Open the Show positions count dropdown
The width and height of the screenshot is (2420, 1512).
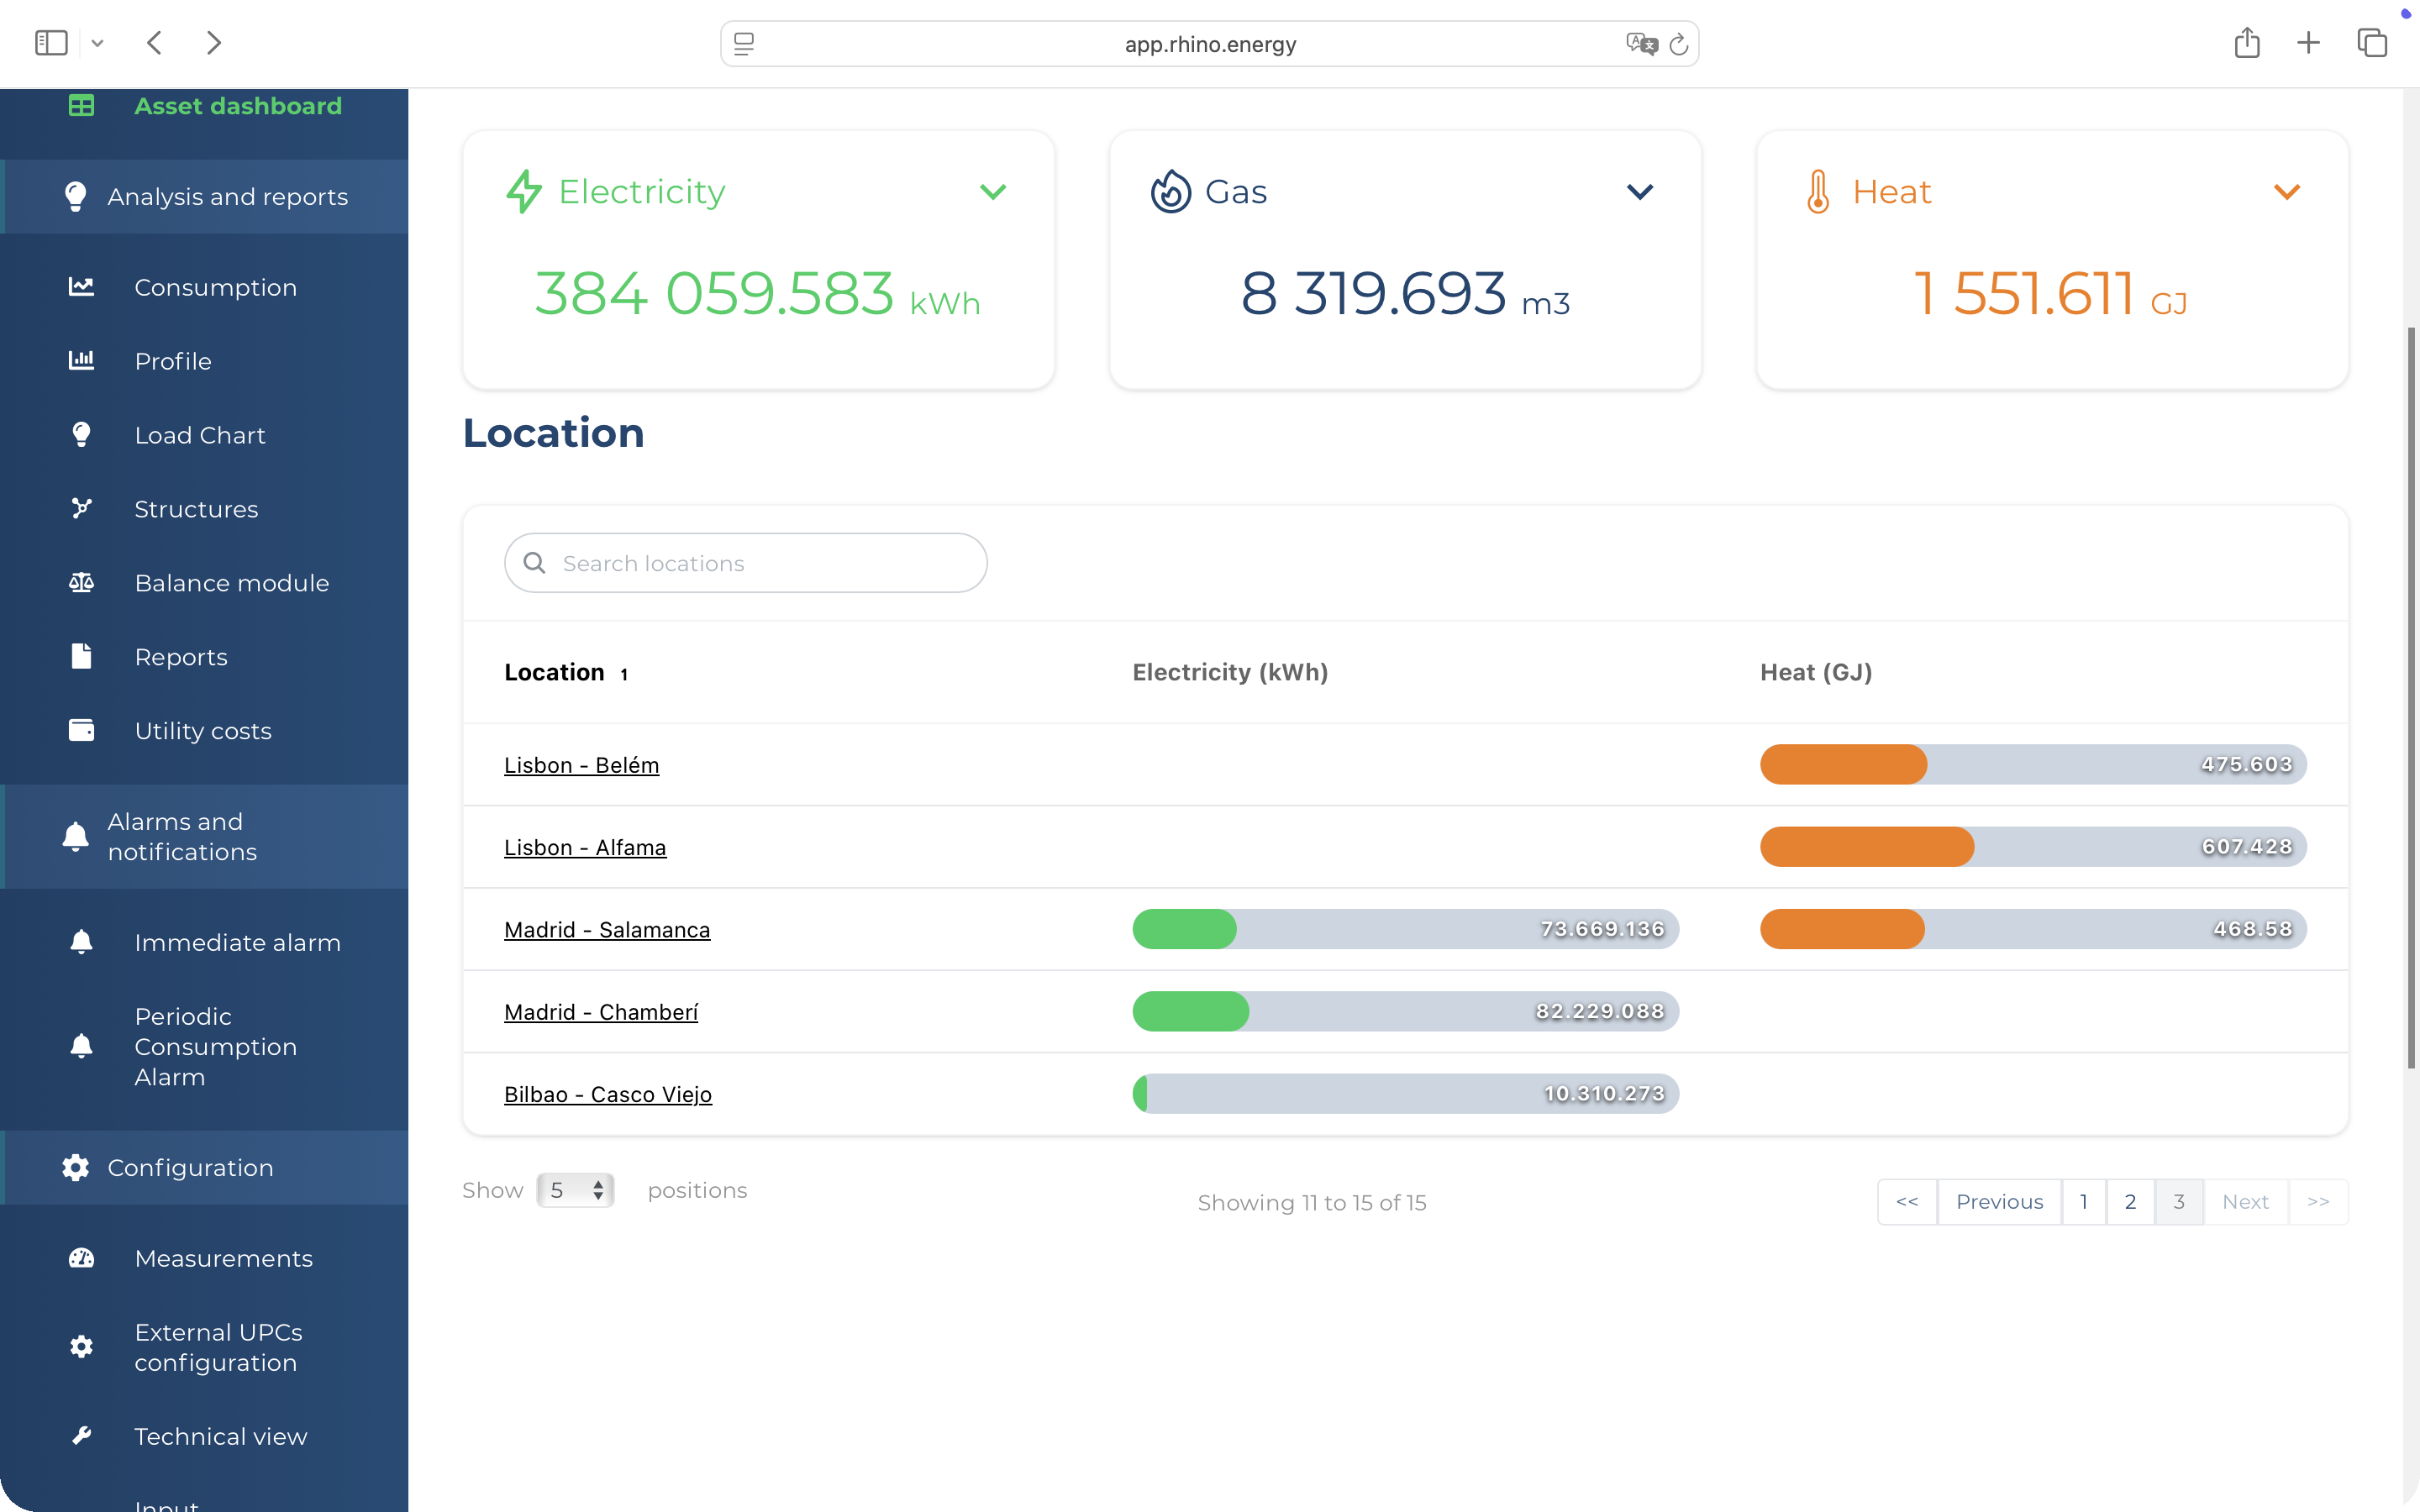(575, 1190)
